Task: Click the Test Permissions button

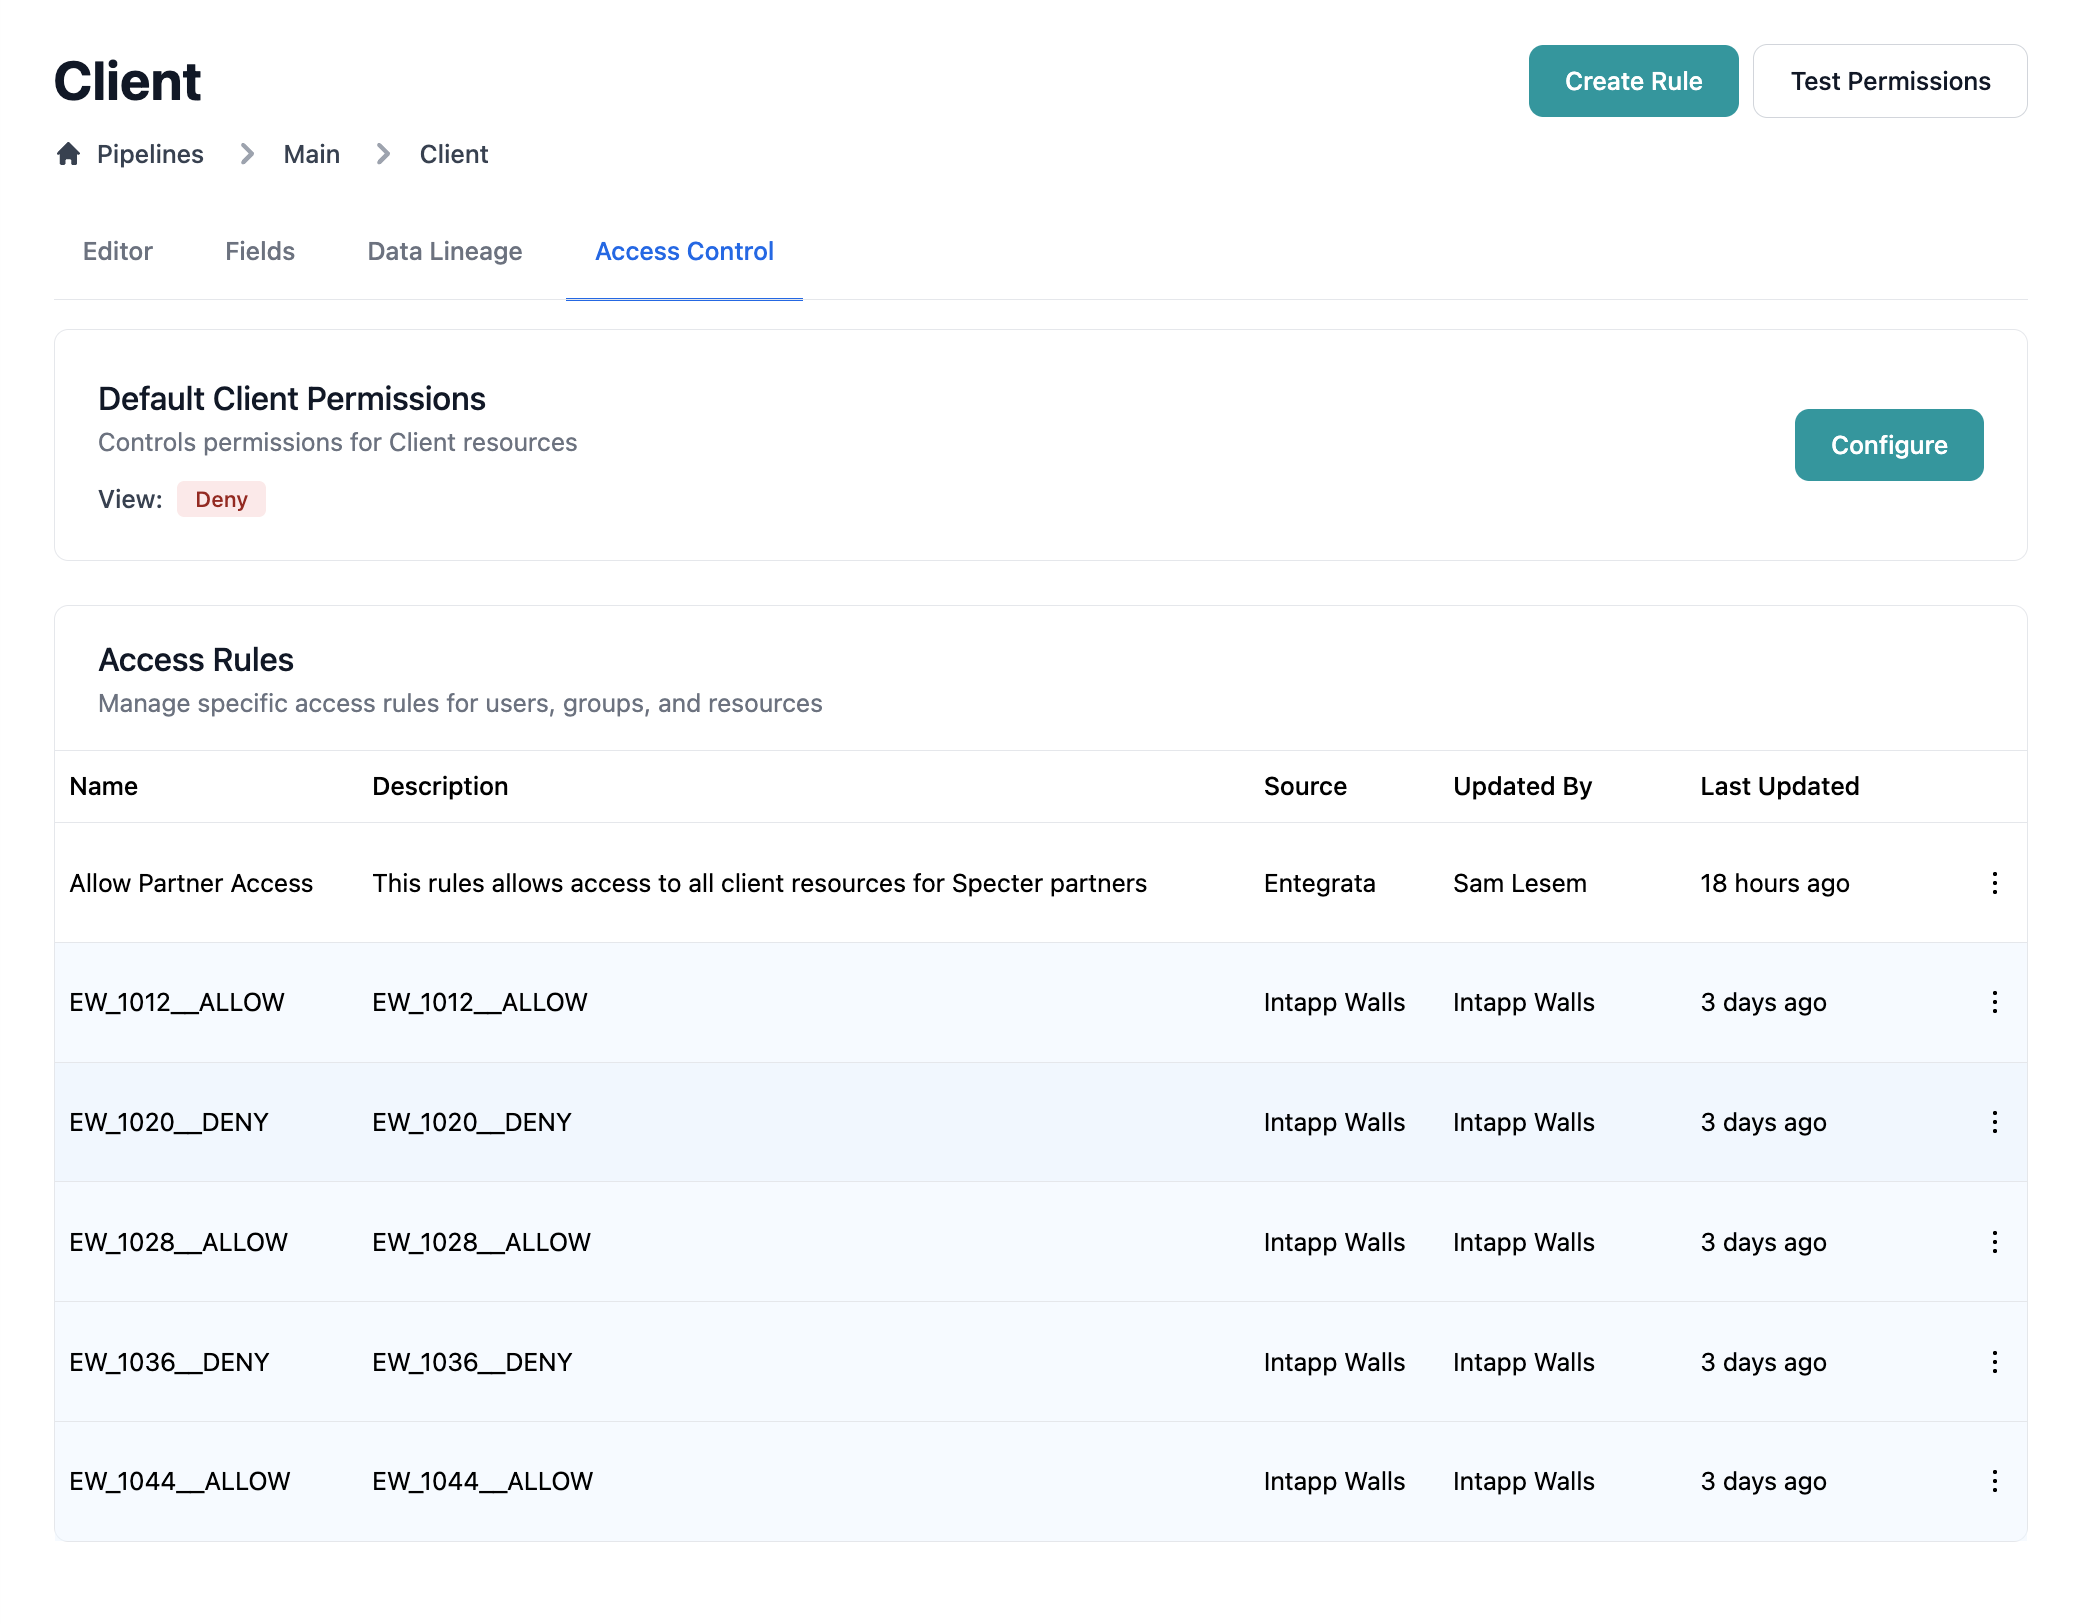Action: coord(1889,81)
